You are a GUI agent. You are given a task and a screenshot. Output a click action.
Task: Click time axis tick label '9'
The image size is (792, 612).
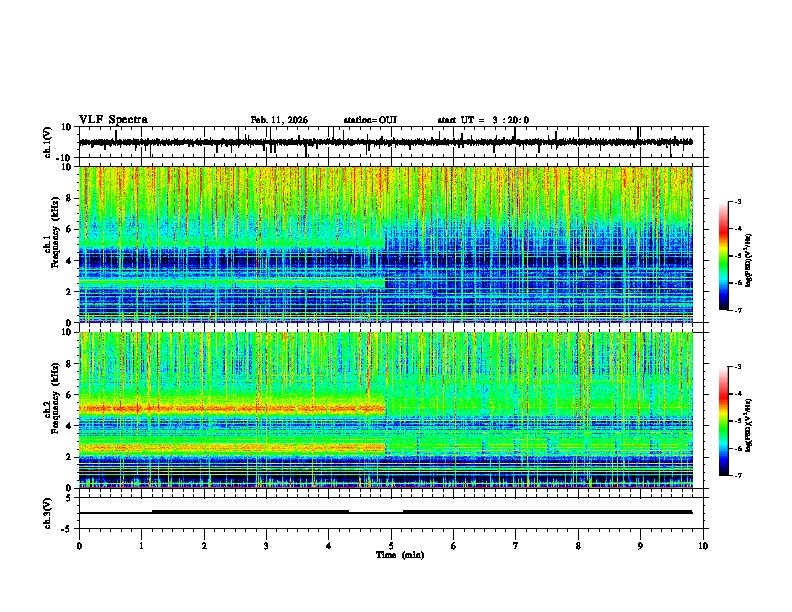[x=640, y=546]
